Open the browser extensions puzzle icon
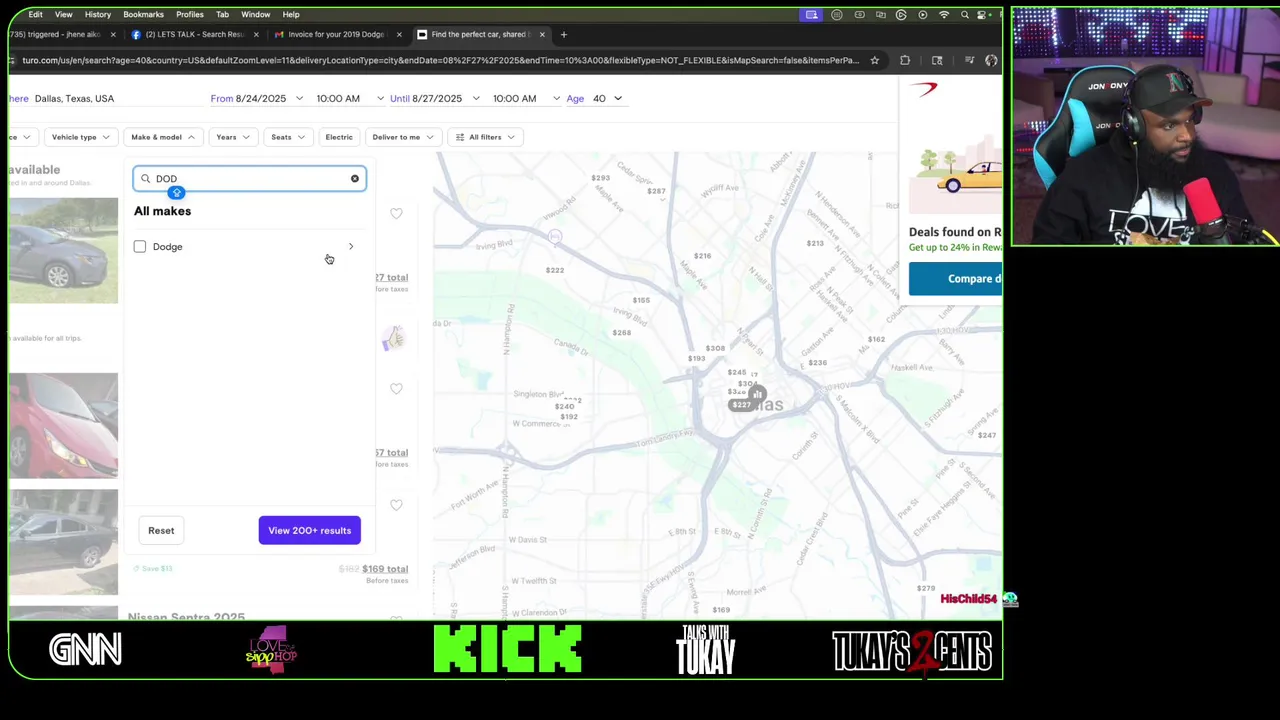The height and width of the screenshot is (720, 1280). (x=905, y=60)
